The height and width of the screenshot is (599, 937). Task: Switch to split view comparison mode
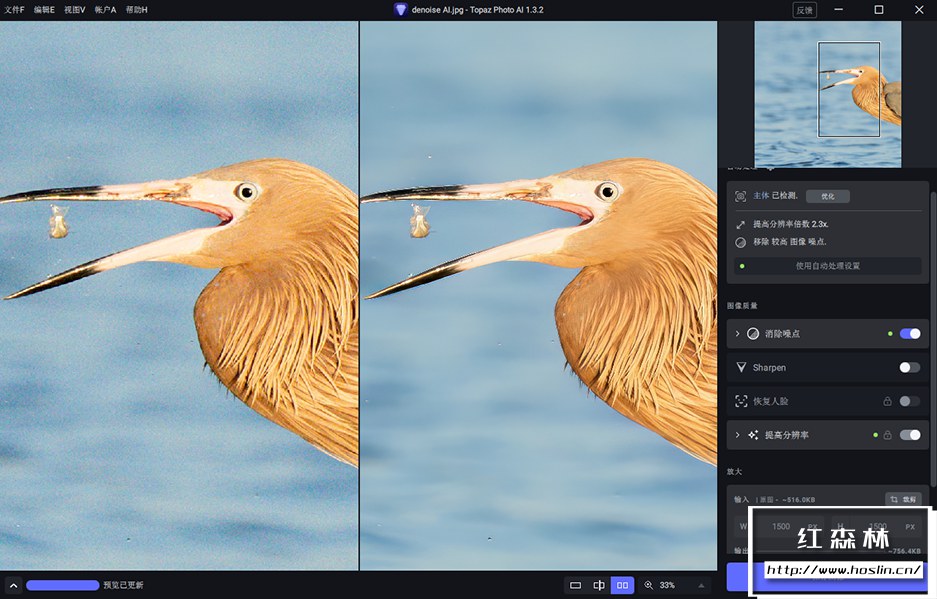pos(599,585)
